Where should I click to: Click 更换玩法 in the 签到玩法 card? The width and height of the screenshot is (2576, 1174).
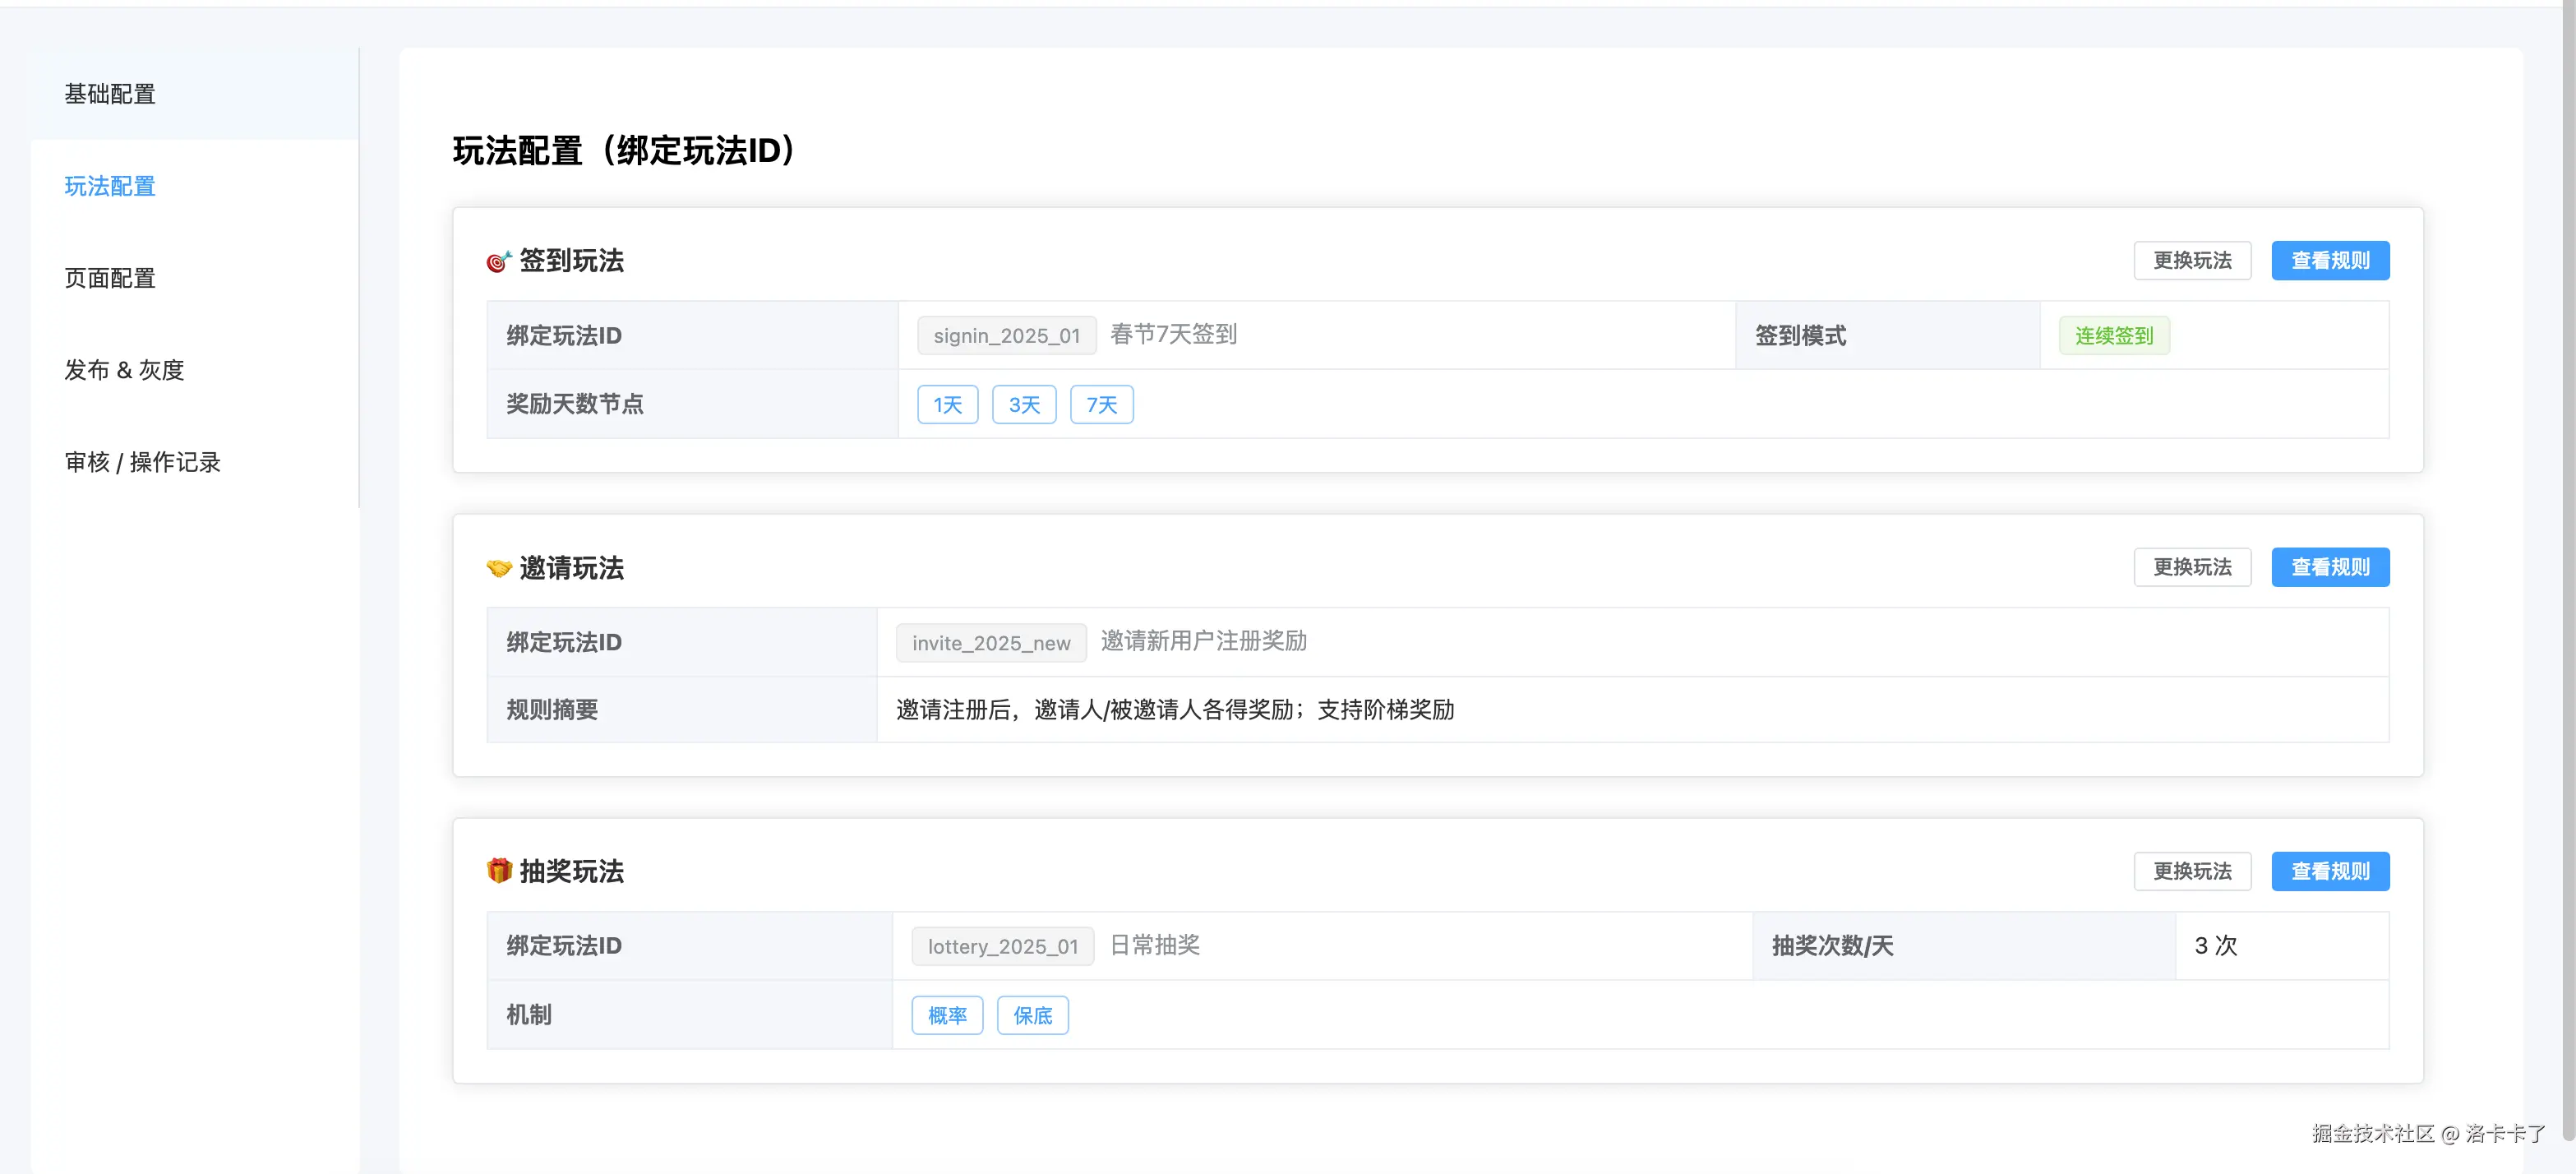(x=2191, y=261)
